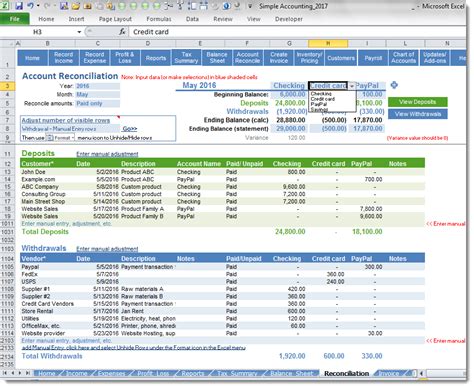Open the Review ribbon tab
474x388 pixels.
pyautogui.click(x=223, y=19)
